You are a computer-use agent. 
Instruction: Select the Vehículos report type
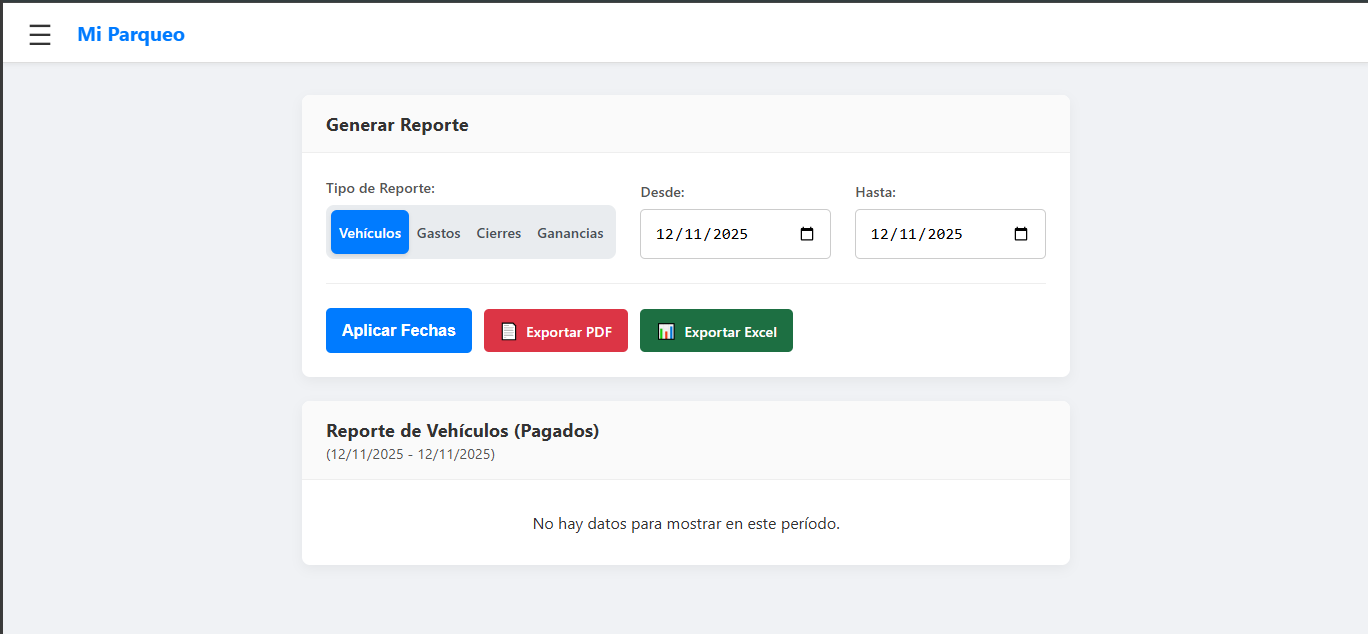point(369,232)
